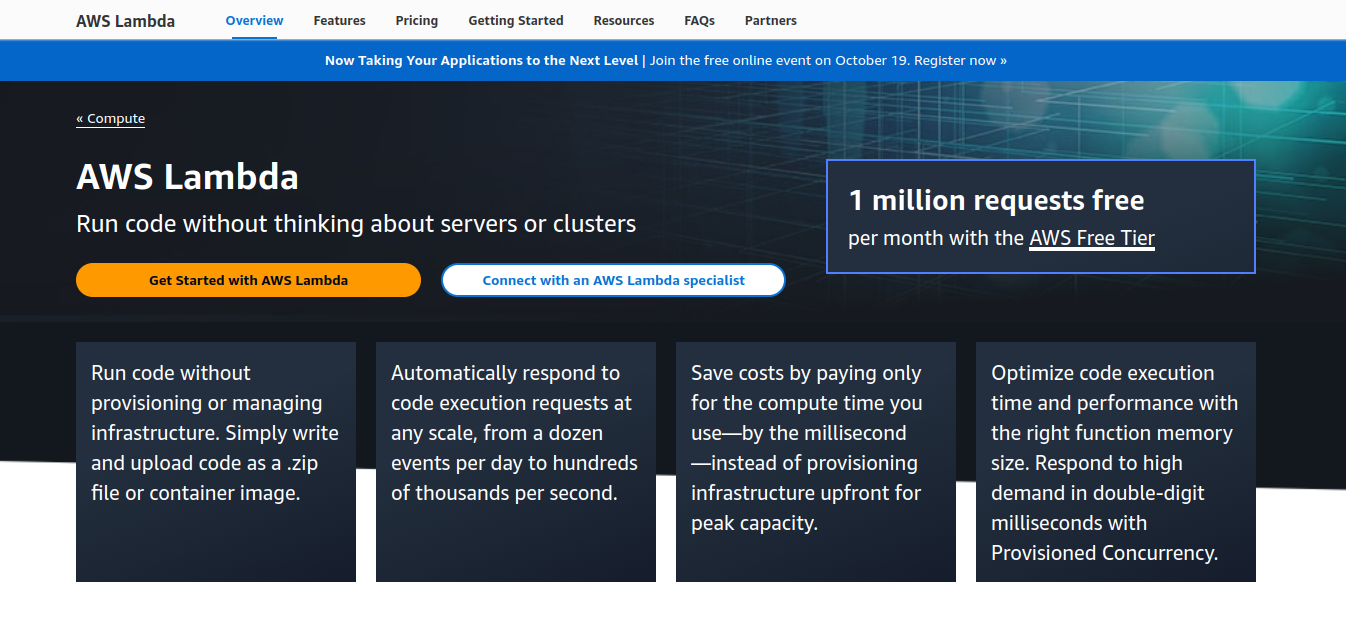Connect with an AWS Lambda specialist
Viewport: 1346px width, 628px height.
(612, 280)
